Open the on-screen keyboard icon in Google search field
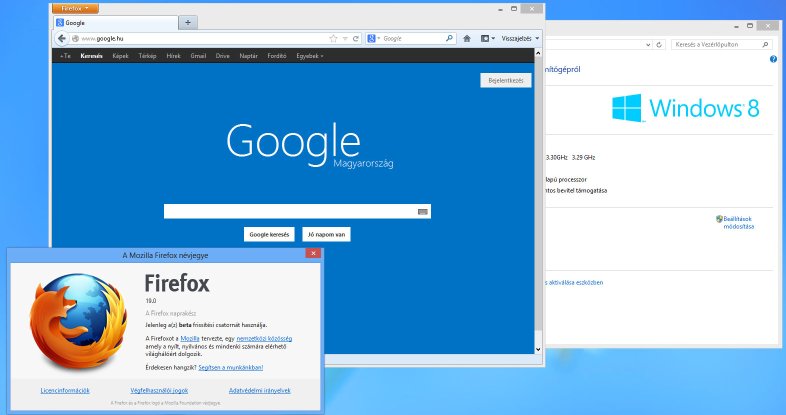786x415 pixels. [423, 212]
